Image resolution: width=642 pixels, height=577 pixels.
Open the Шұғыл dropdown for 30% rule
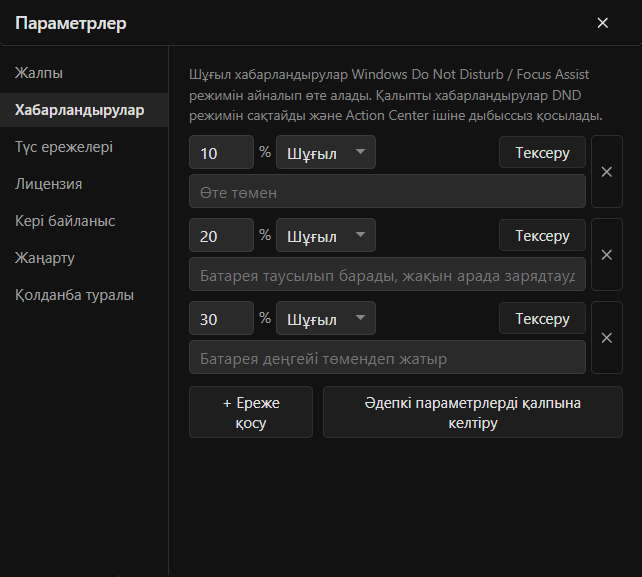[326, 318]
